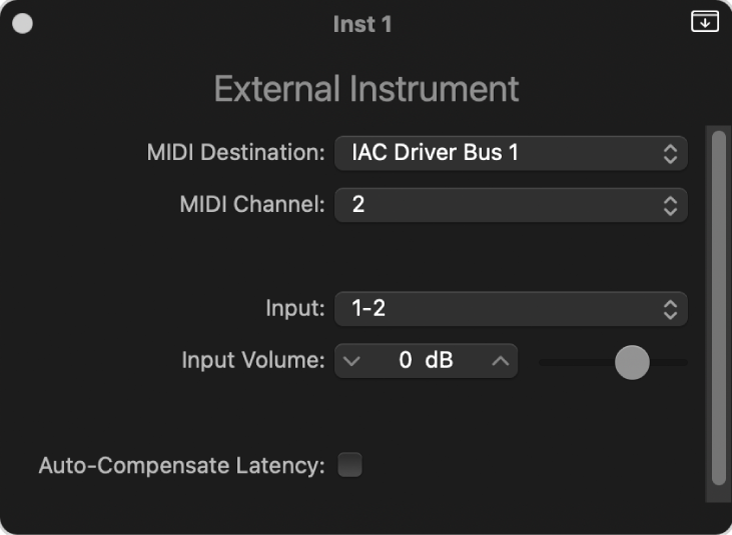
Task: Click the Input Volume label
Action: tap(253, 361)
